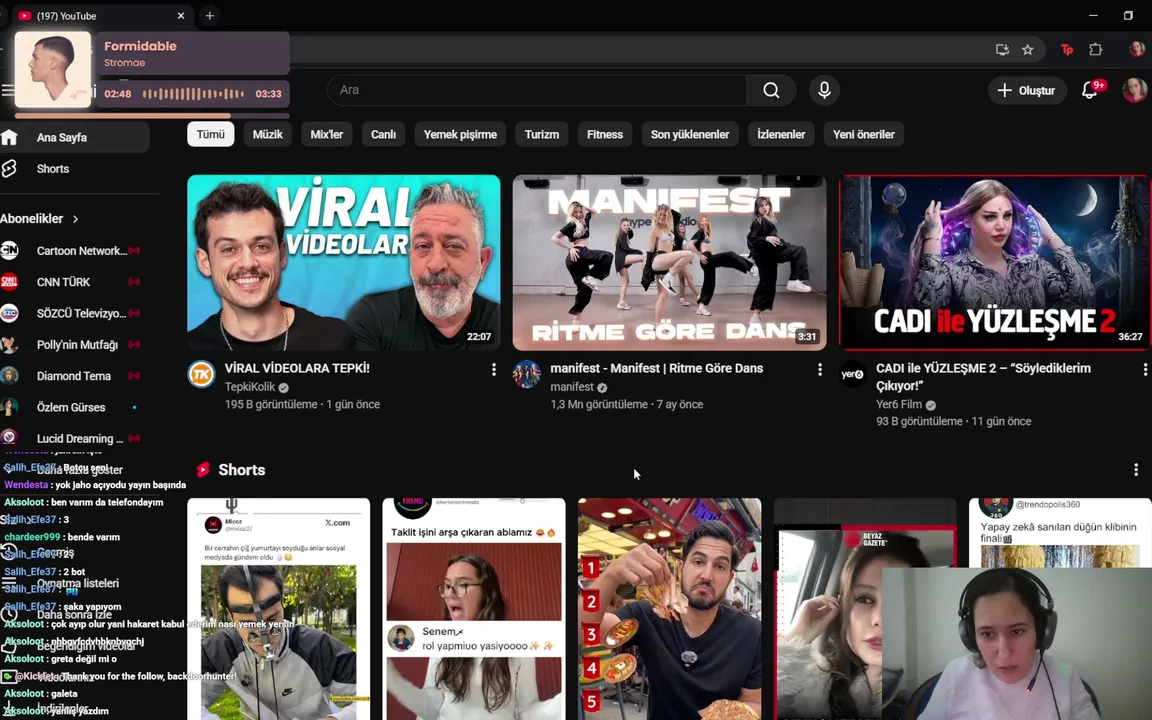Viewport: 1152px width, 720px height.
Task: Go to Ana Sayfa in sidebar
Action: (75, 137)
